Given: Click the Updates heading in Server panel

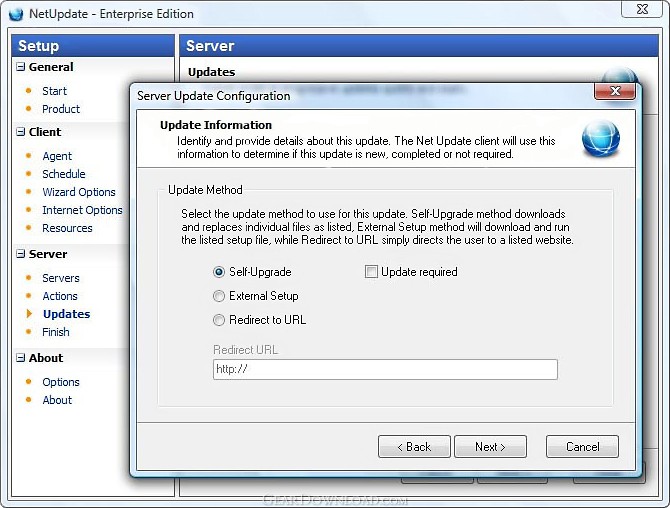Looking at the screenshot, I should [x=212, y=72].
